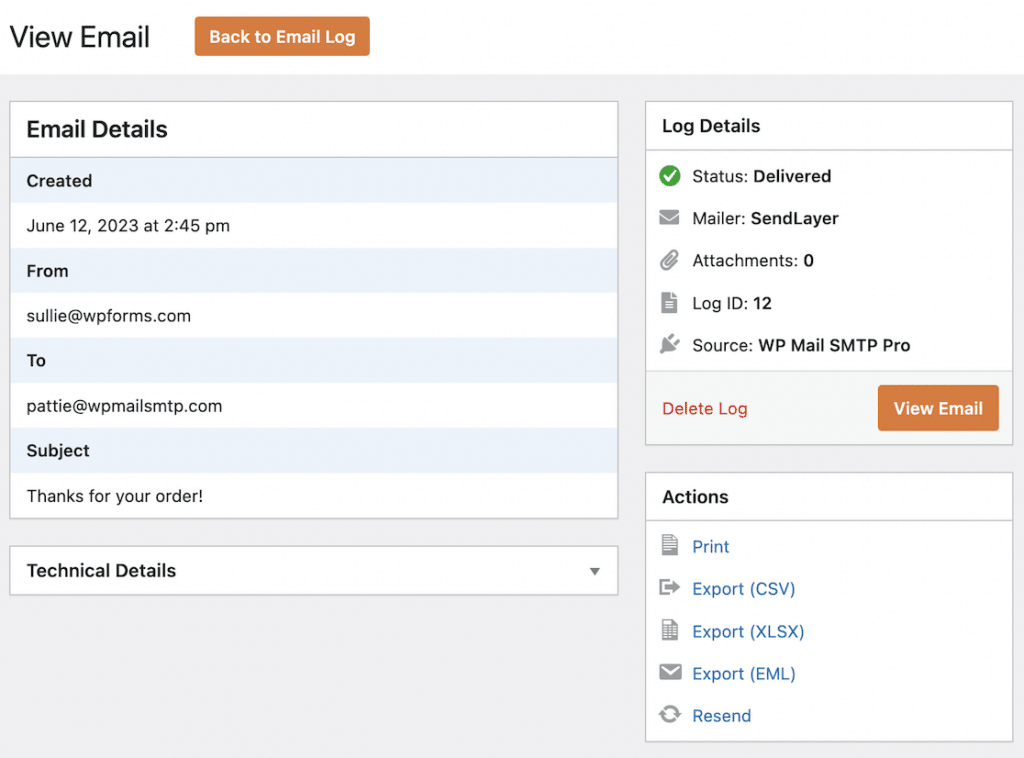Click Resend to resend this email
The width and height of the screenshot is (1024, 758).
[722, 714]
